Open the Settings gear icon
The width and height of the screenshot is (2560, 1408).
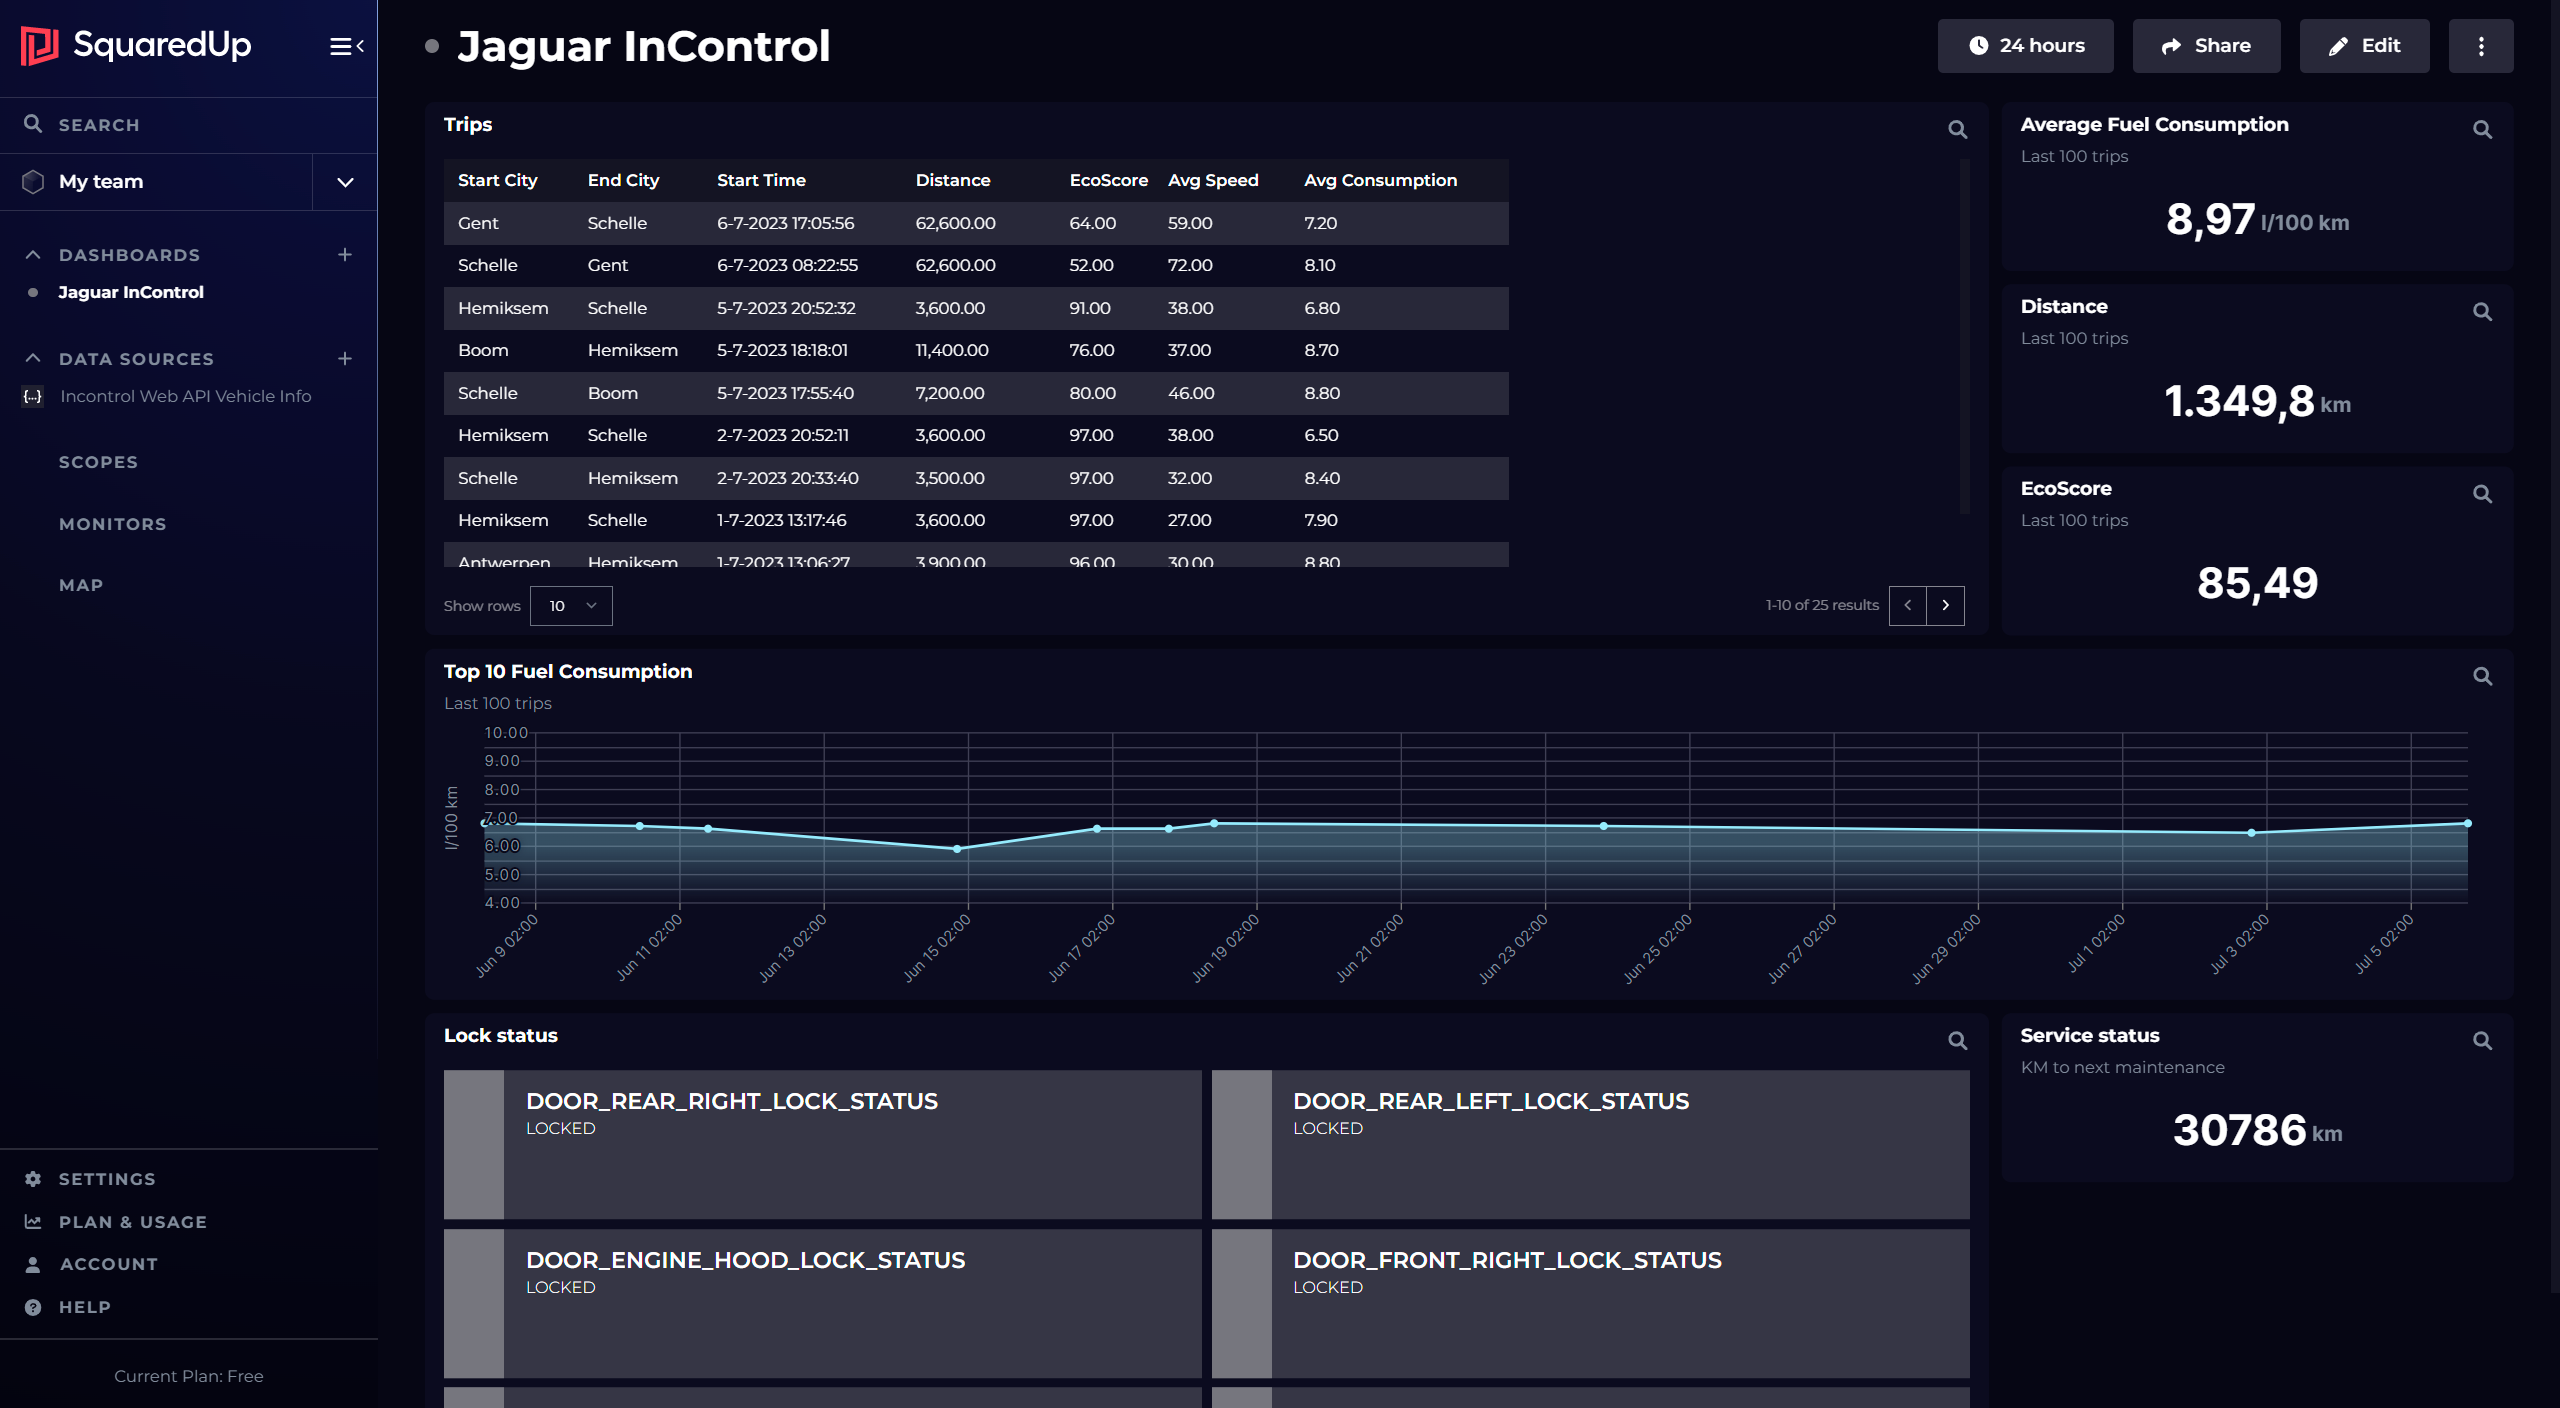(x=33, y=1179)
